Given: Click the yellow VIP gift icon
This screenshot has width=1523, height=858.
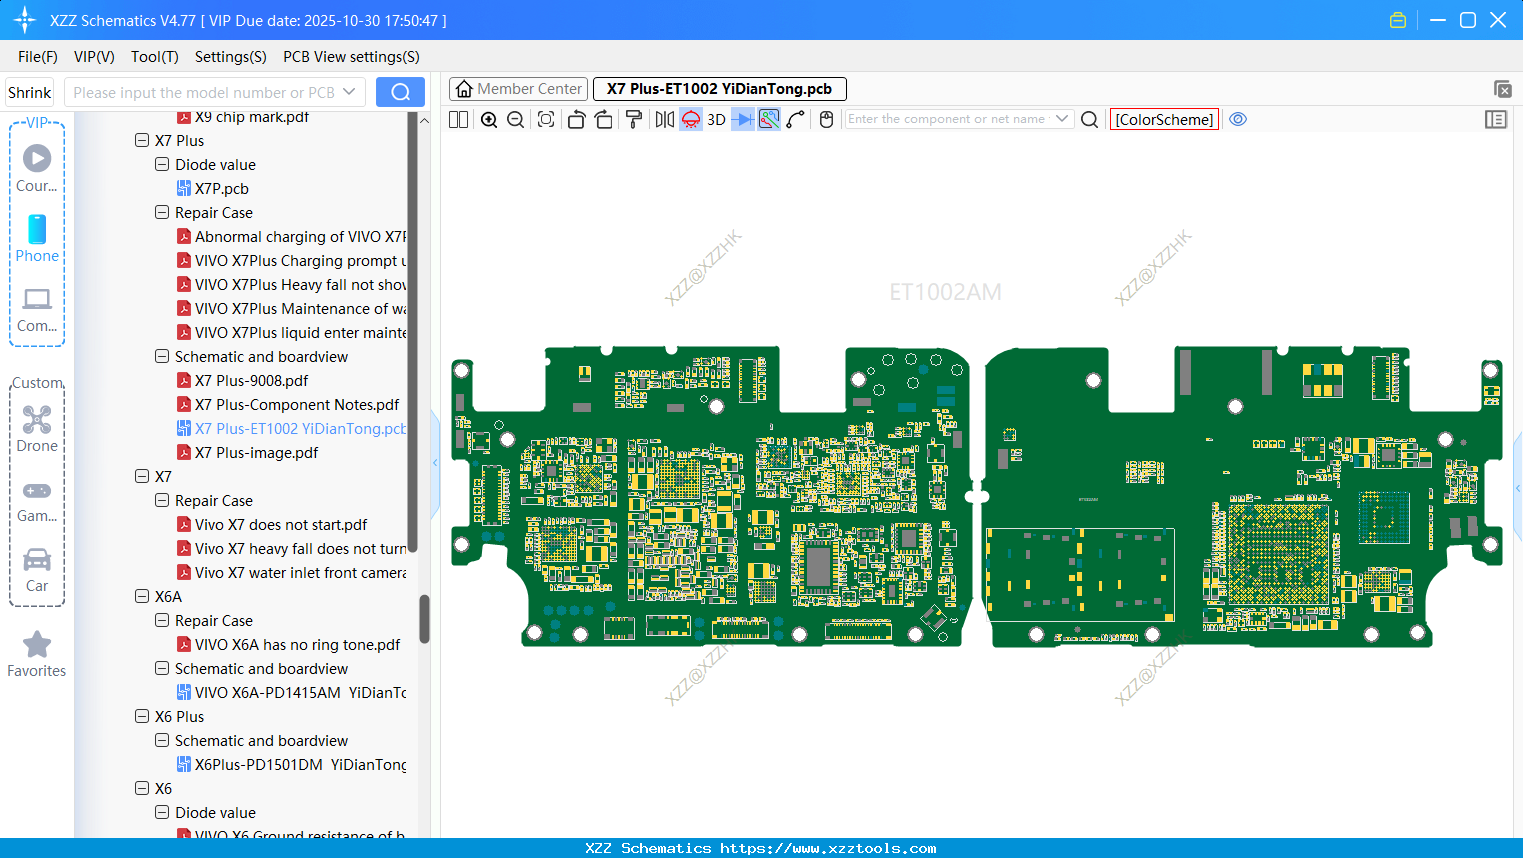Looking at the screenshot, I should tap(1398, 20).
